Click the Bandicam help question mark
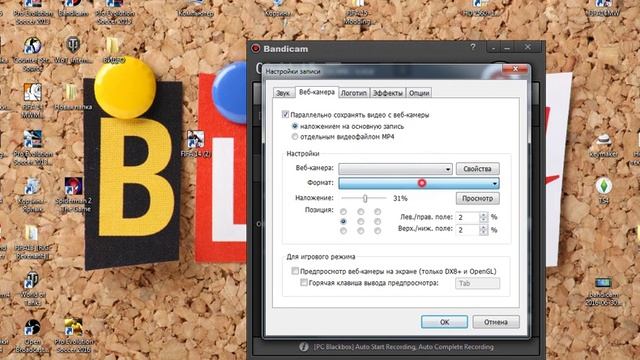This screenshot has width=640, height=360. coord(473,47)
